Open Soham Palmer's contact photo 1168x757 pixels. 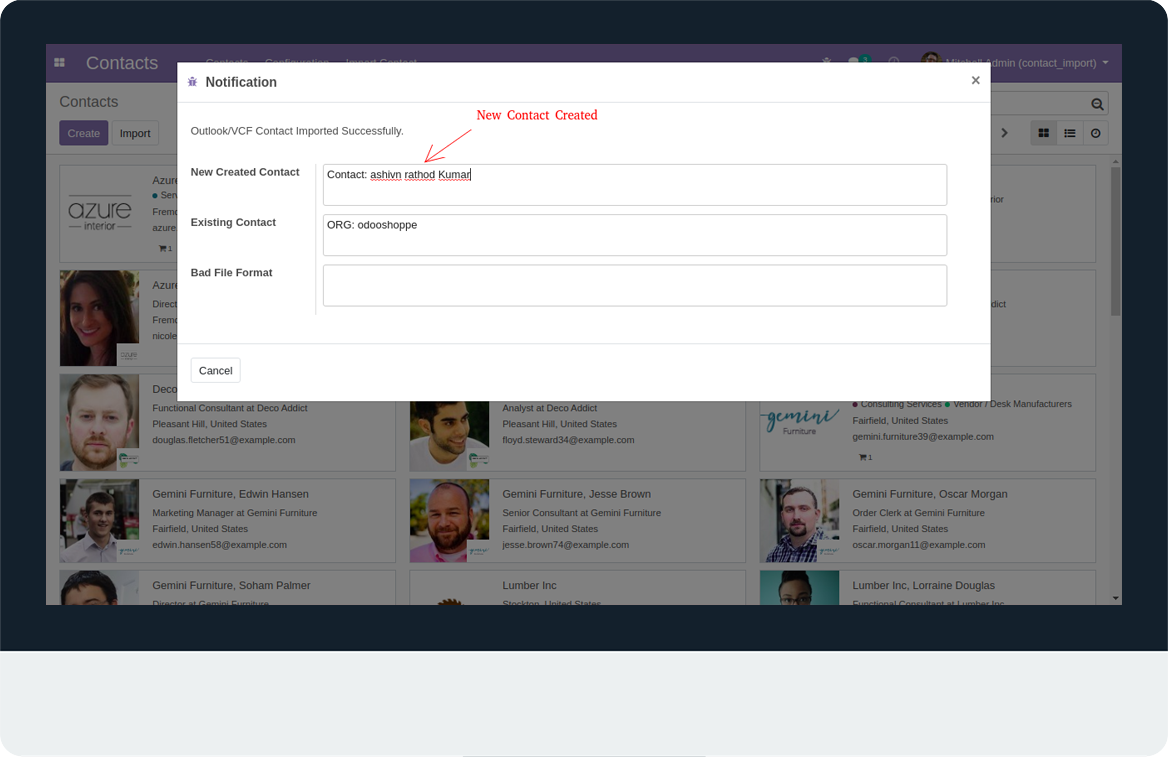[99, 588]
